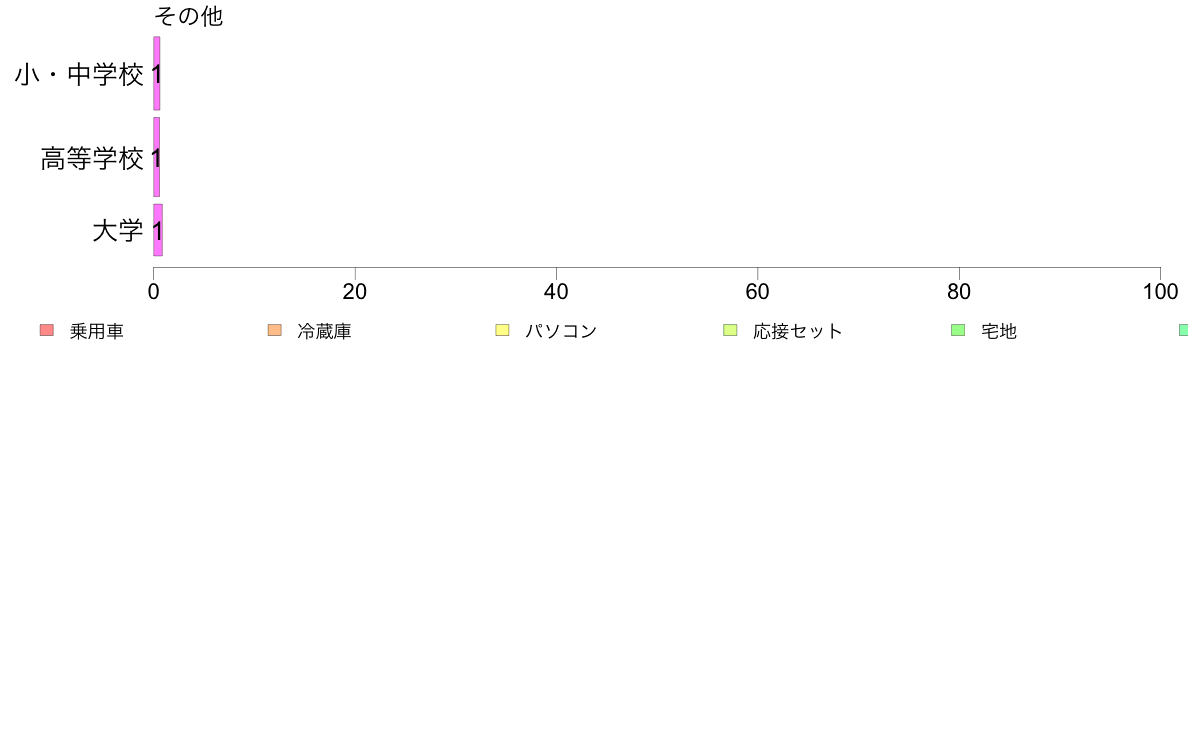Click the 大学 axis label
1188x736 pixels.
tap(117, 230)
